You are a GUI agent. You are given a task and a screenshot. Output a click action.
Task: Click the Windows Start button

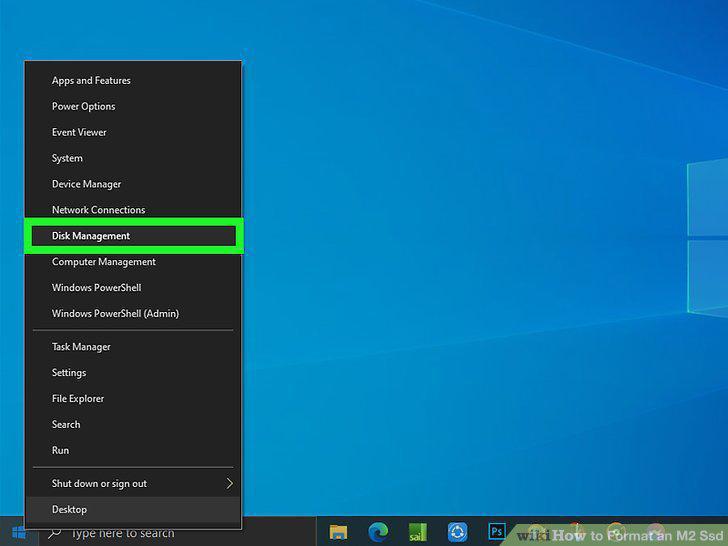pos(19,533)
